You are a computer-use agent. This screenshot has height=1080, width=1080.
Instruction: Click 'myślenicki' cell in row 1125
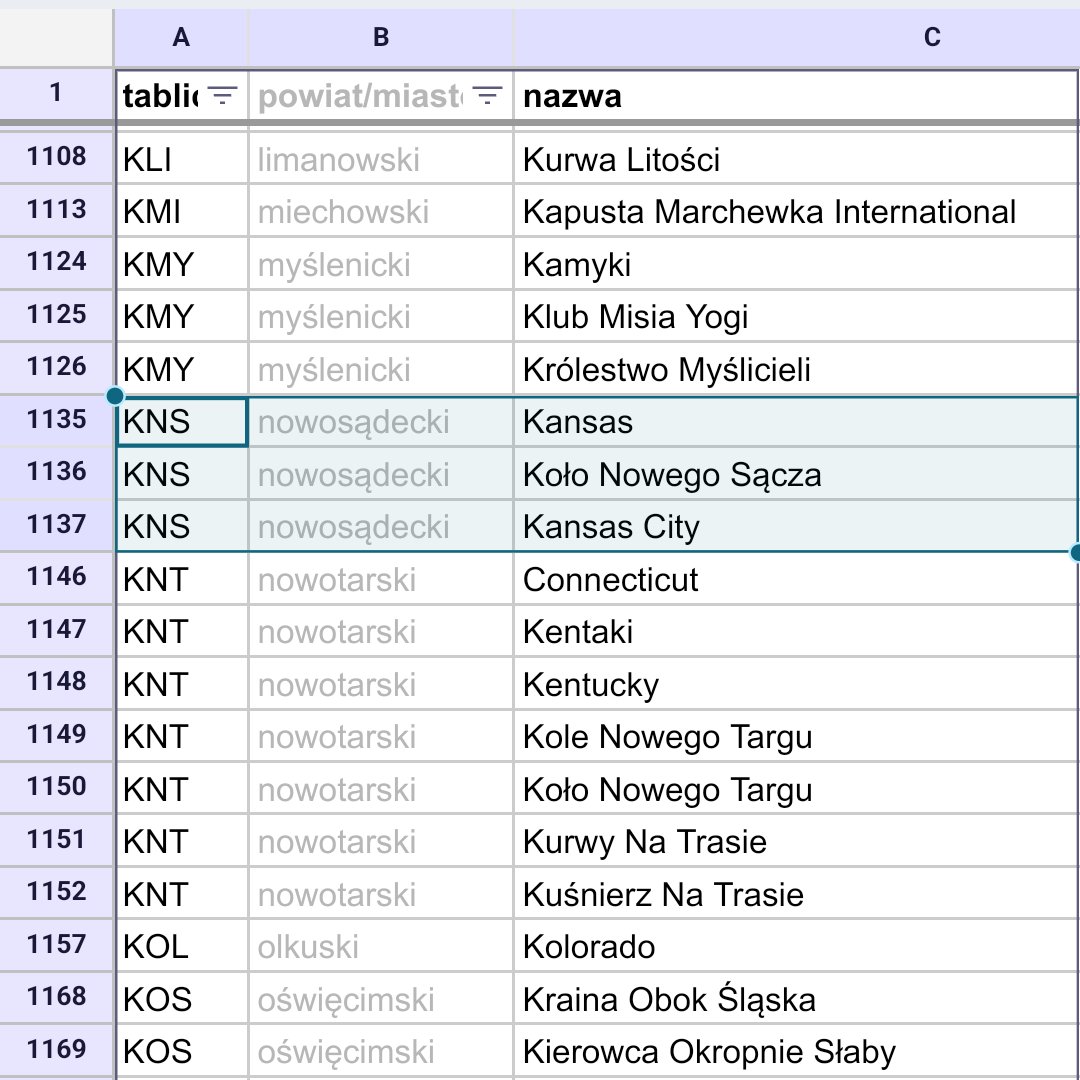tap(381, 317)
